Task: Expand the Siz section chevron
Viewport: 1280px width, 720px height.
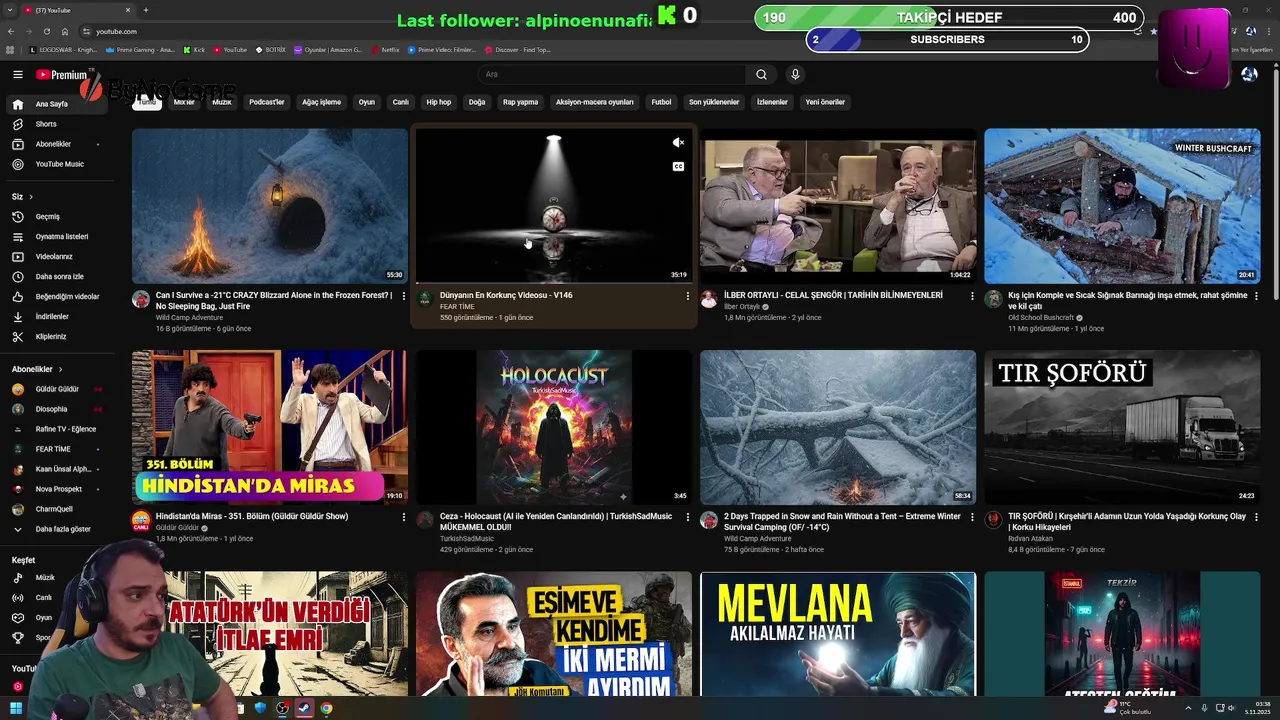Action: click(31, 197)
